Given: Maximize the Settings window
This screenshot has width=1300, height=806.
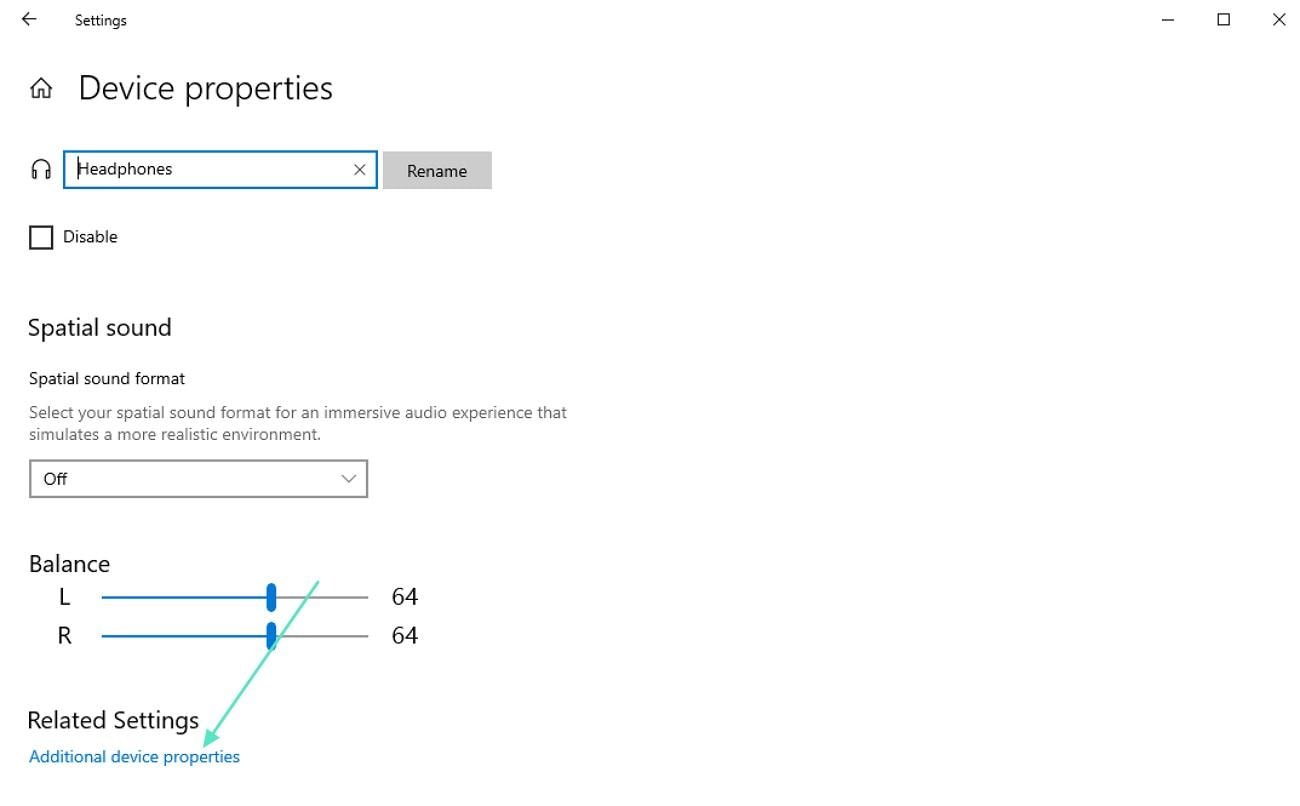Looking at the screenshot, I should (x=1223, y=19).
